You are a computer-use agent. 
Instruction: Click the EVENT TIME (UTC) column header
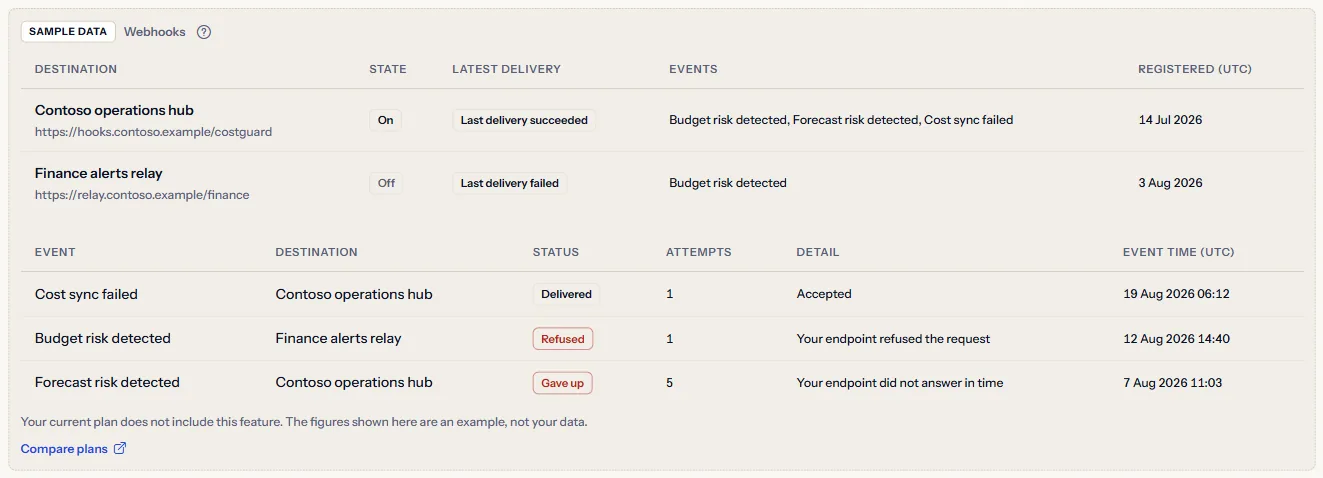tap(1179, 252)
